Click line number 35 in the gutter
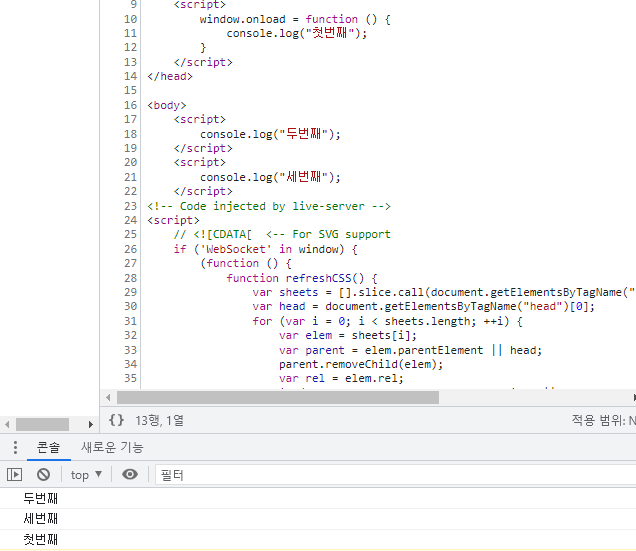The image size is (636, 551). [131, 379]
